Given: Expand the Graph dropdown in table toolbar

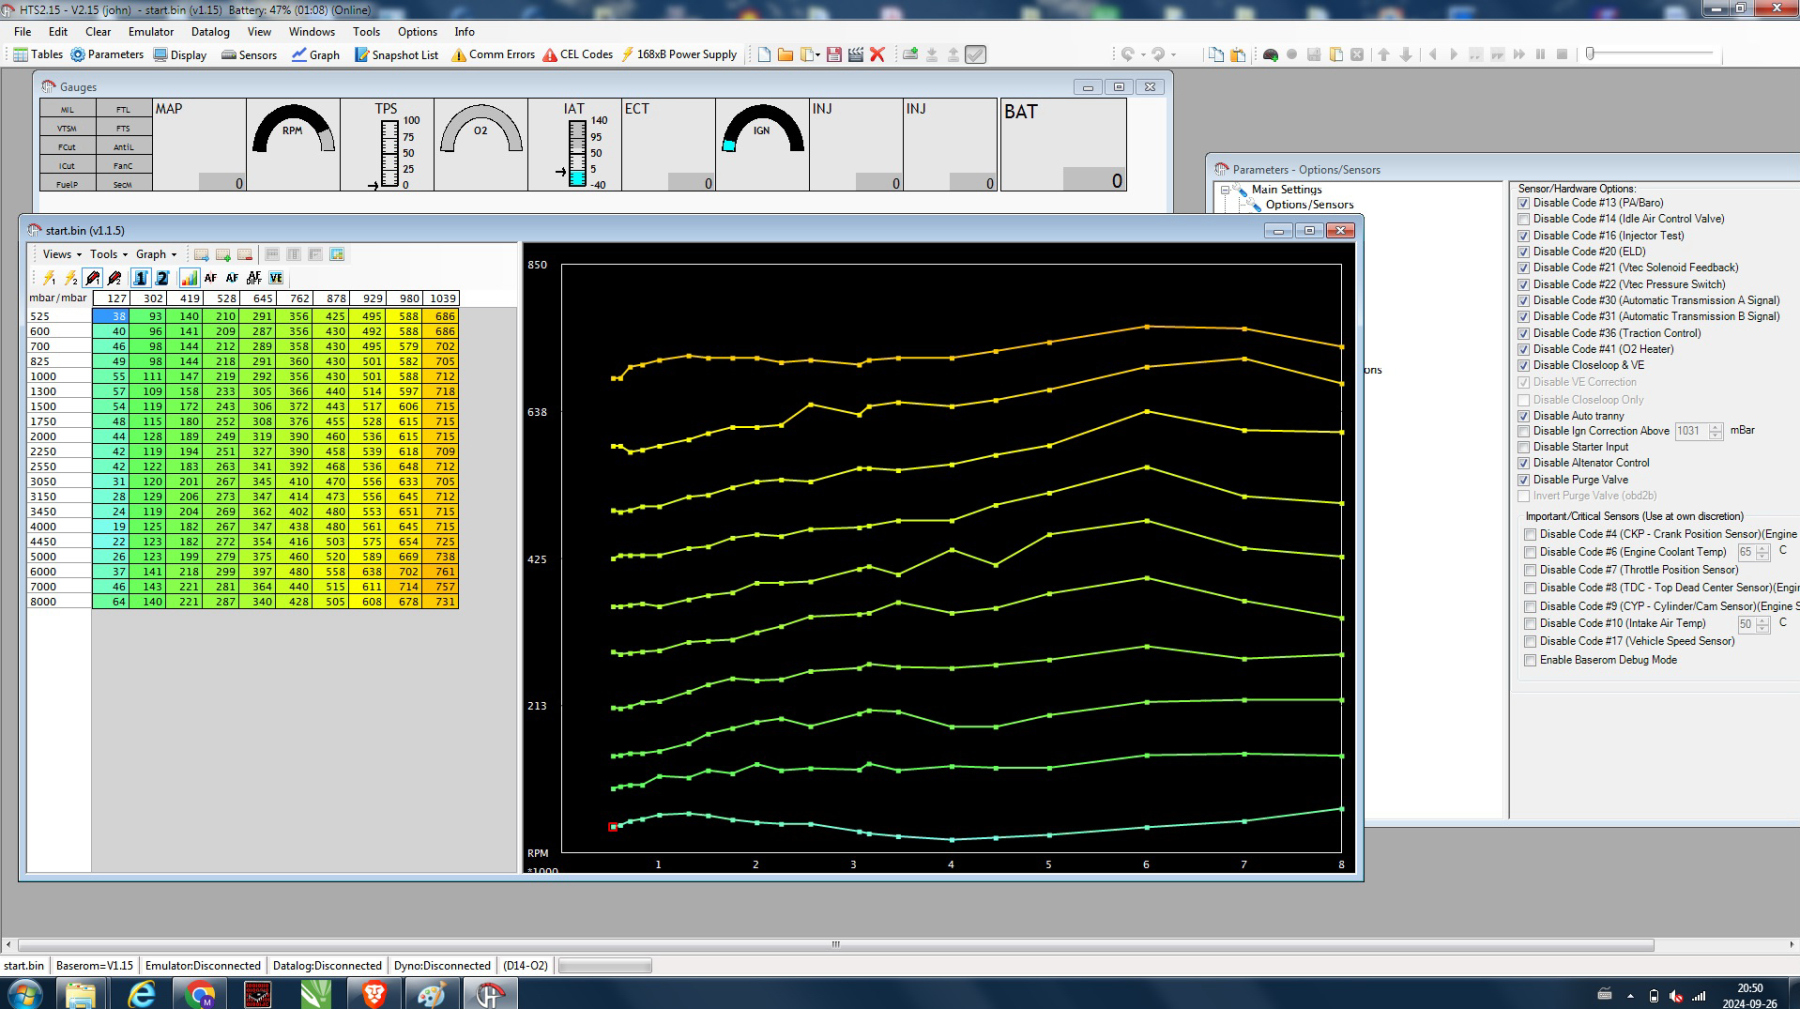Looking at the screenshot, I should coord(156,254).
